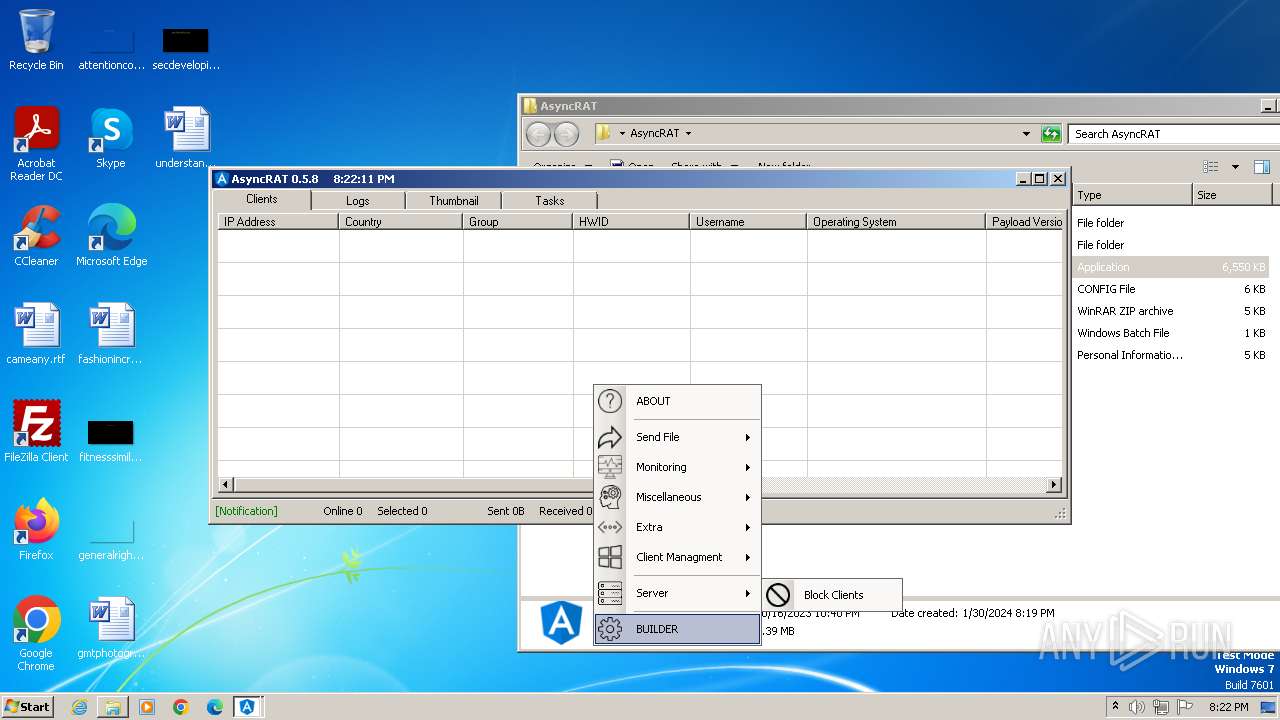The width and height of the screenshot is (1280, 720).
Task: Expand Extra submenu arrow
Action: [748, 527]
